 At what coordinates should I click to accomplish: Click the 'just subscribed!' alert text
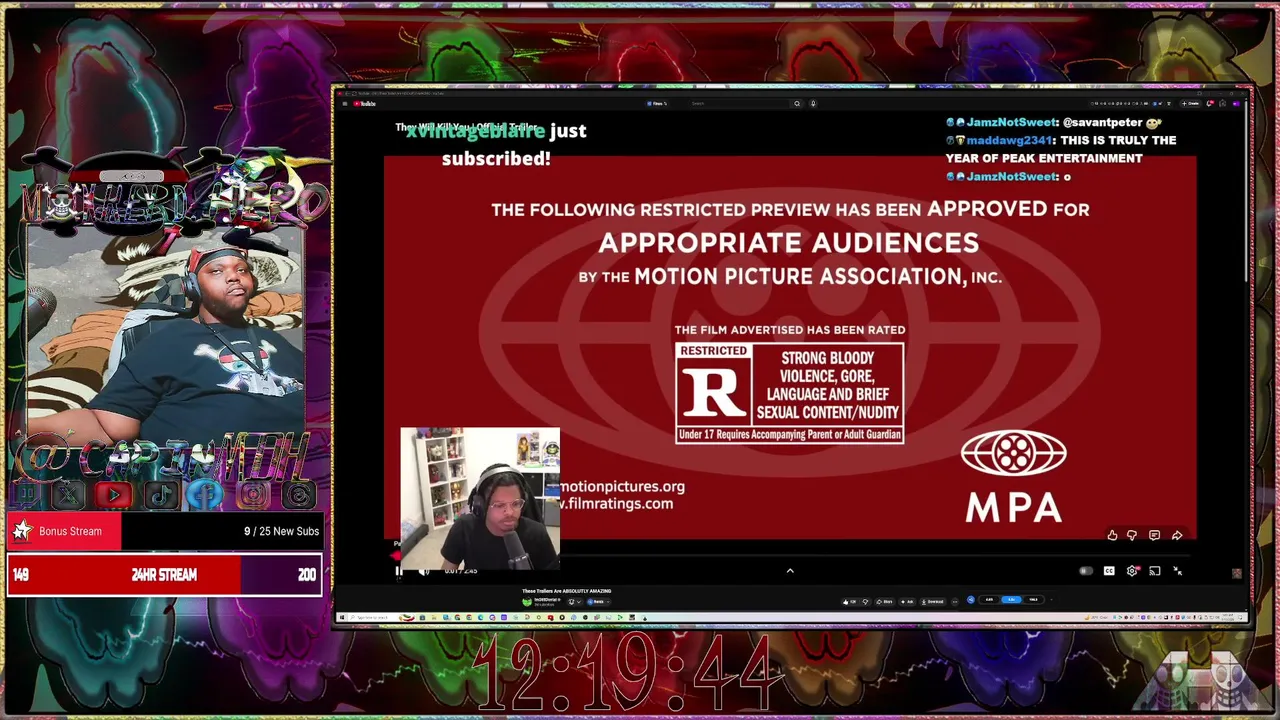click(513, 145)
